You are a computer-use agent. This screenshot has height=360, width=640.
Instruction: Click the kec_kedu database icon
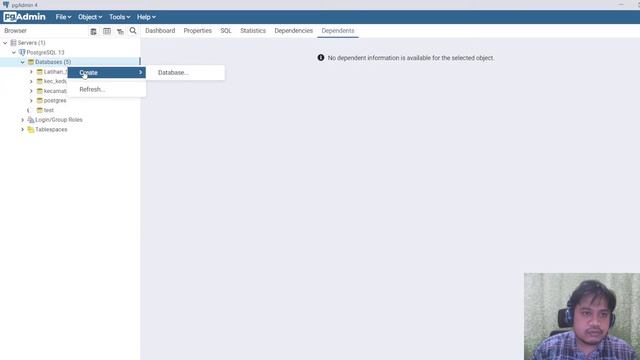coord(40,81)
